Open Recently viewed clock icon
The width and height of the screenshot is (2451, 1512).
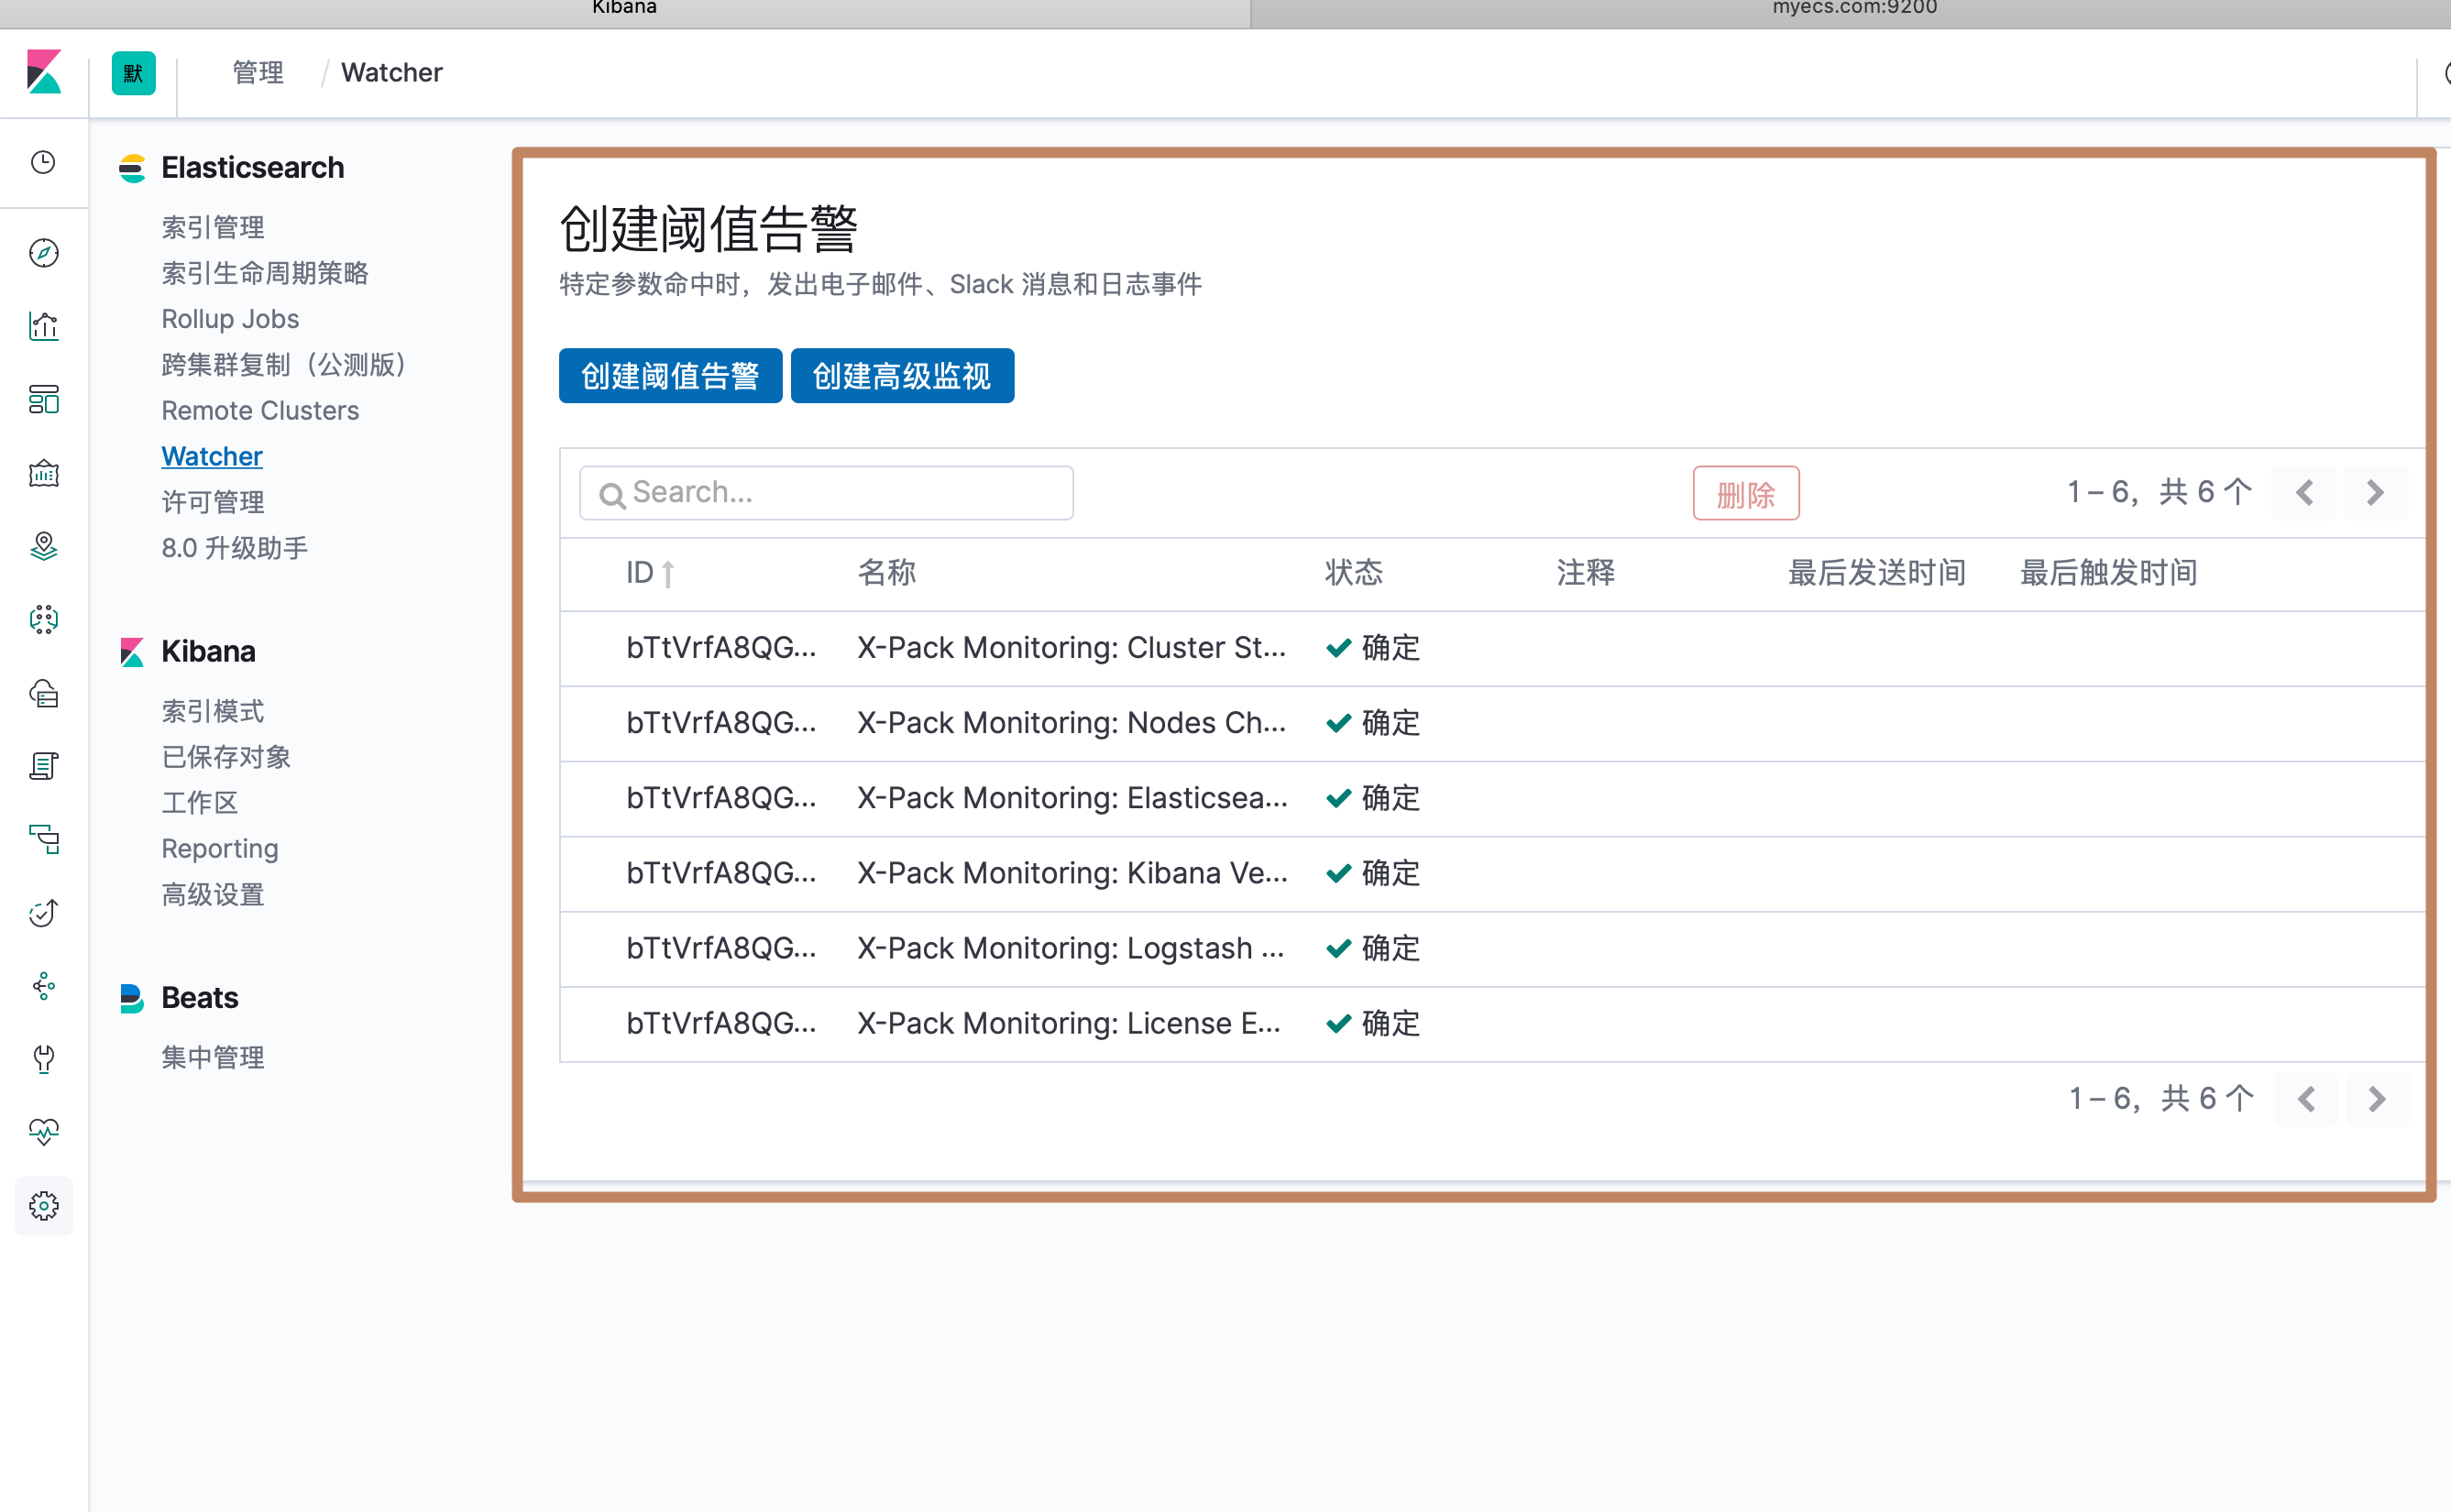[43, 162]
